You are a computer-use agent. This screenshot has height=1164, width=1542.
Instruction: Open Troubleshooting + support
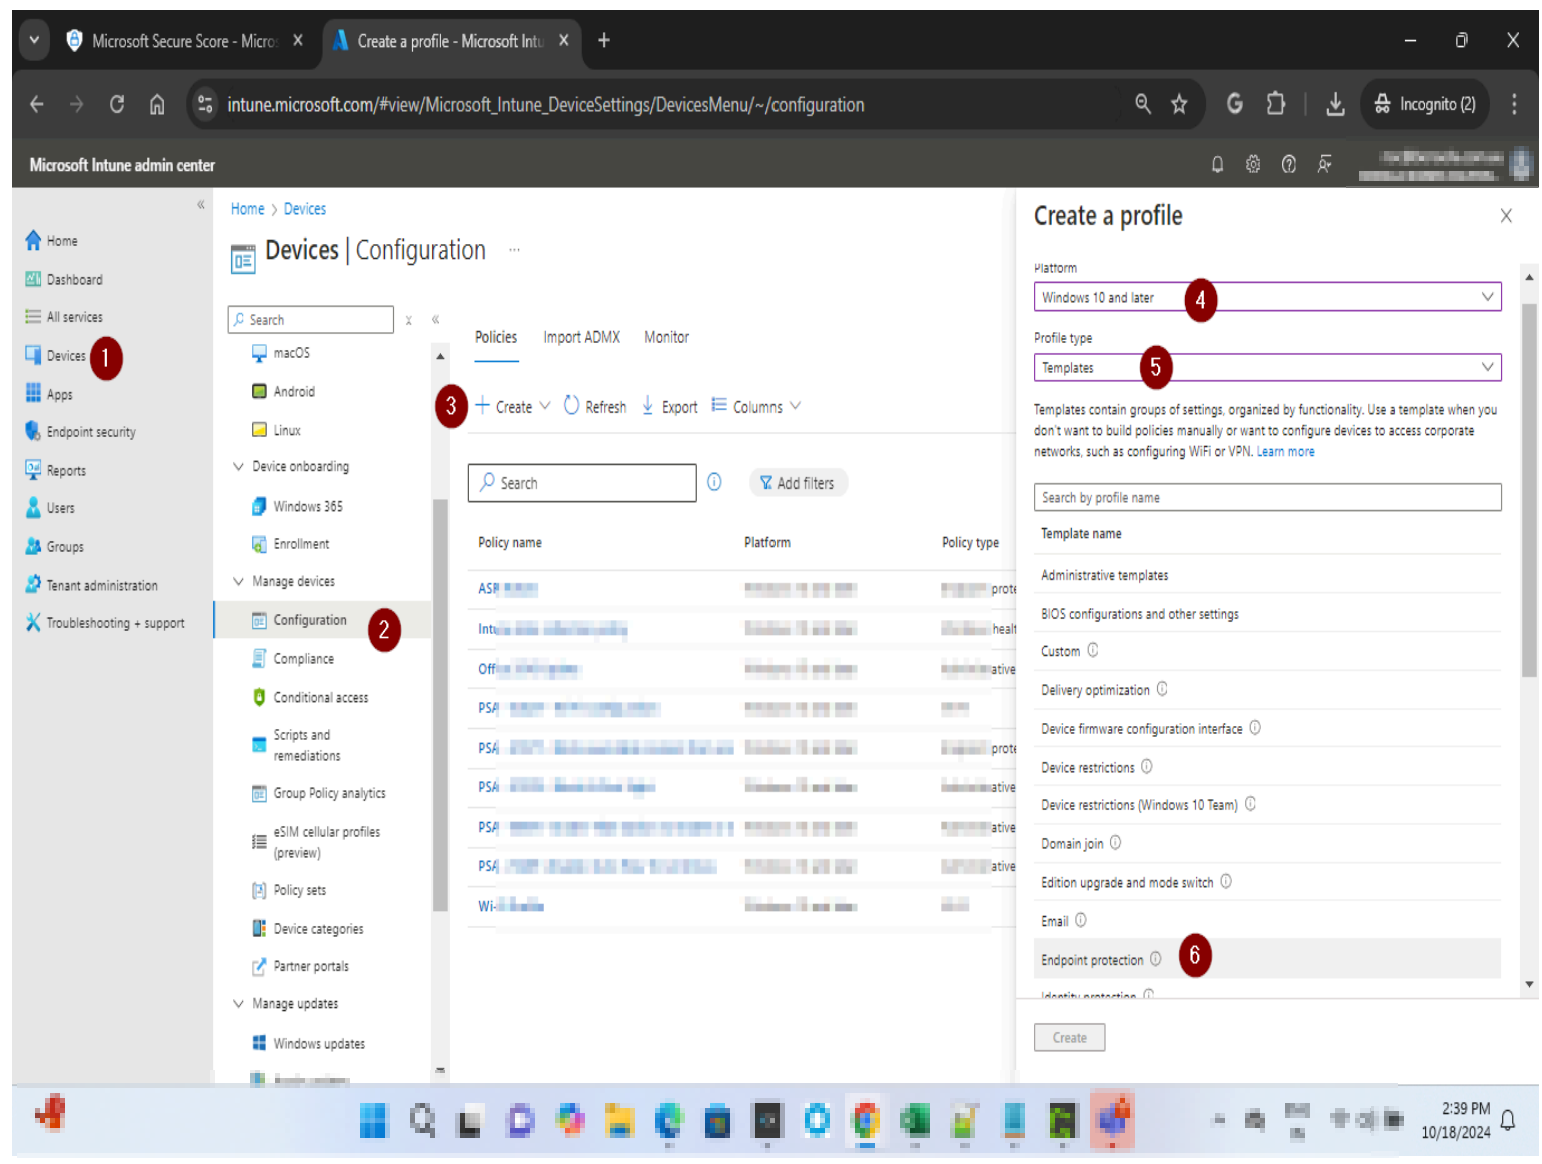click(x=105, y=623)
